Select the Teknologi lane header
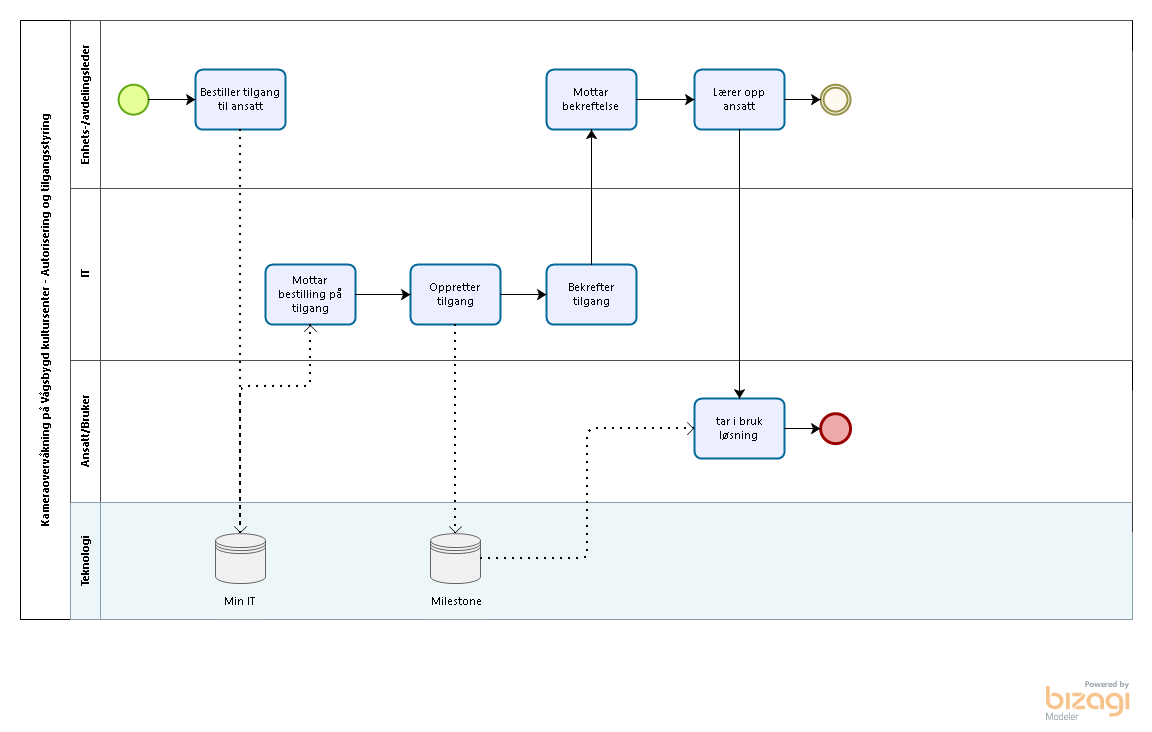 pos(85,560)
